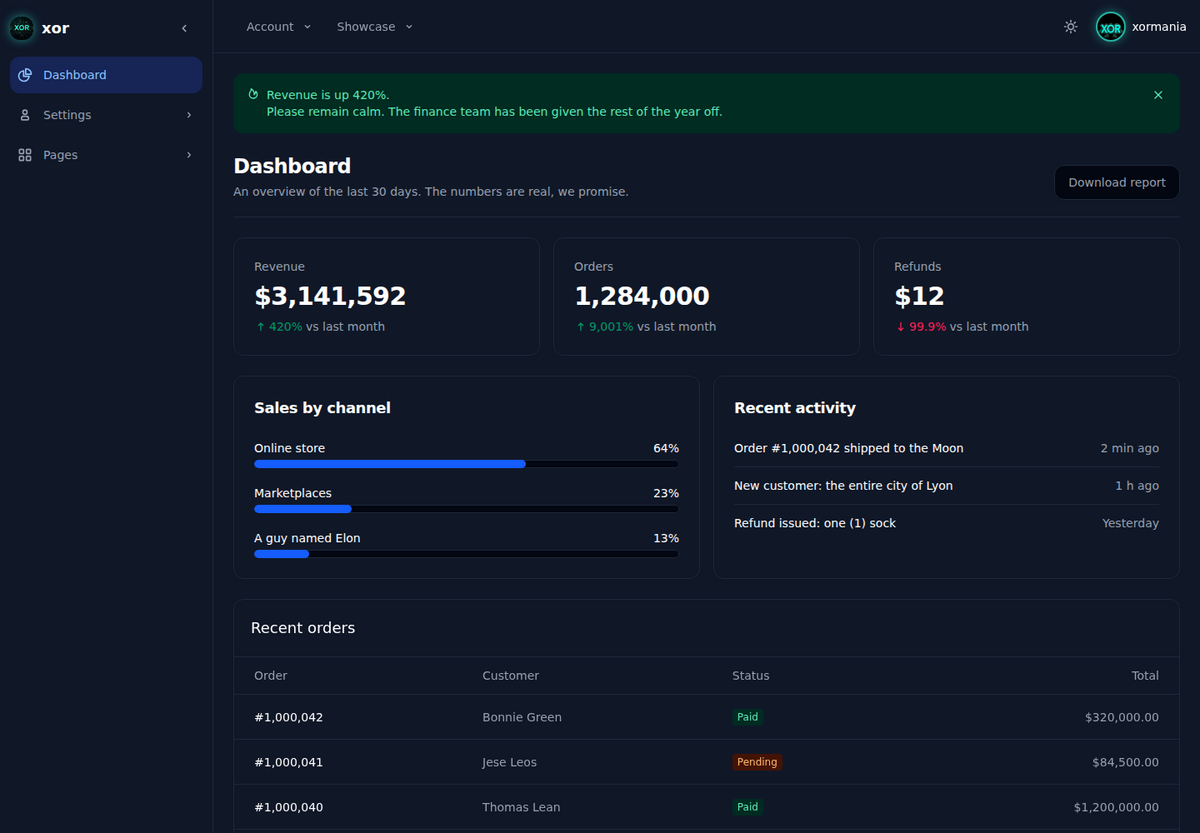1200x833 pixels.
Task: Click the Pages grid icon
Action: click(x=25, y=155)
